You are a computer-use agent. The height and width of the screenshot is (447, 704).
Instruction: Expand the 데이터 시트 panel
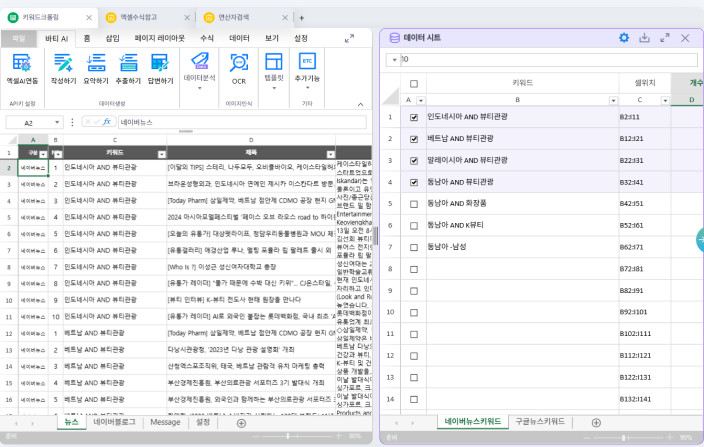pyautogui.click(x=665, y=38)
